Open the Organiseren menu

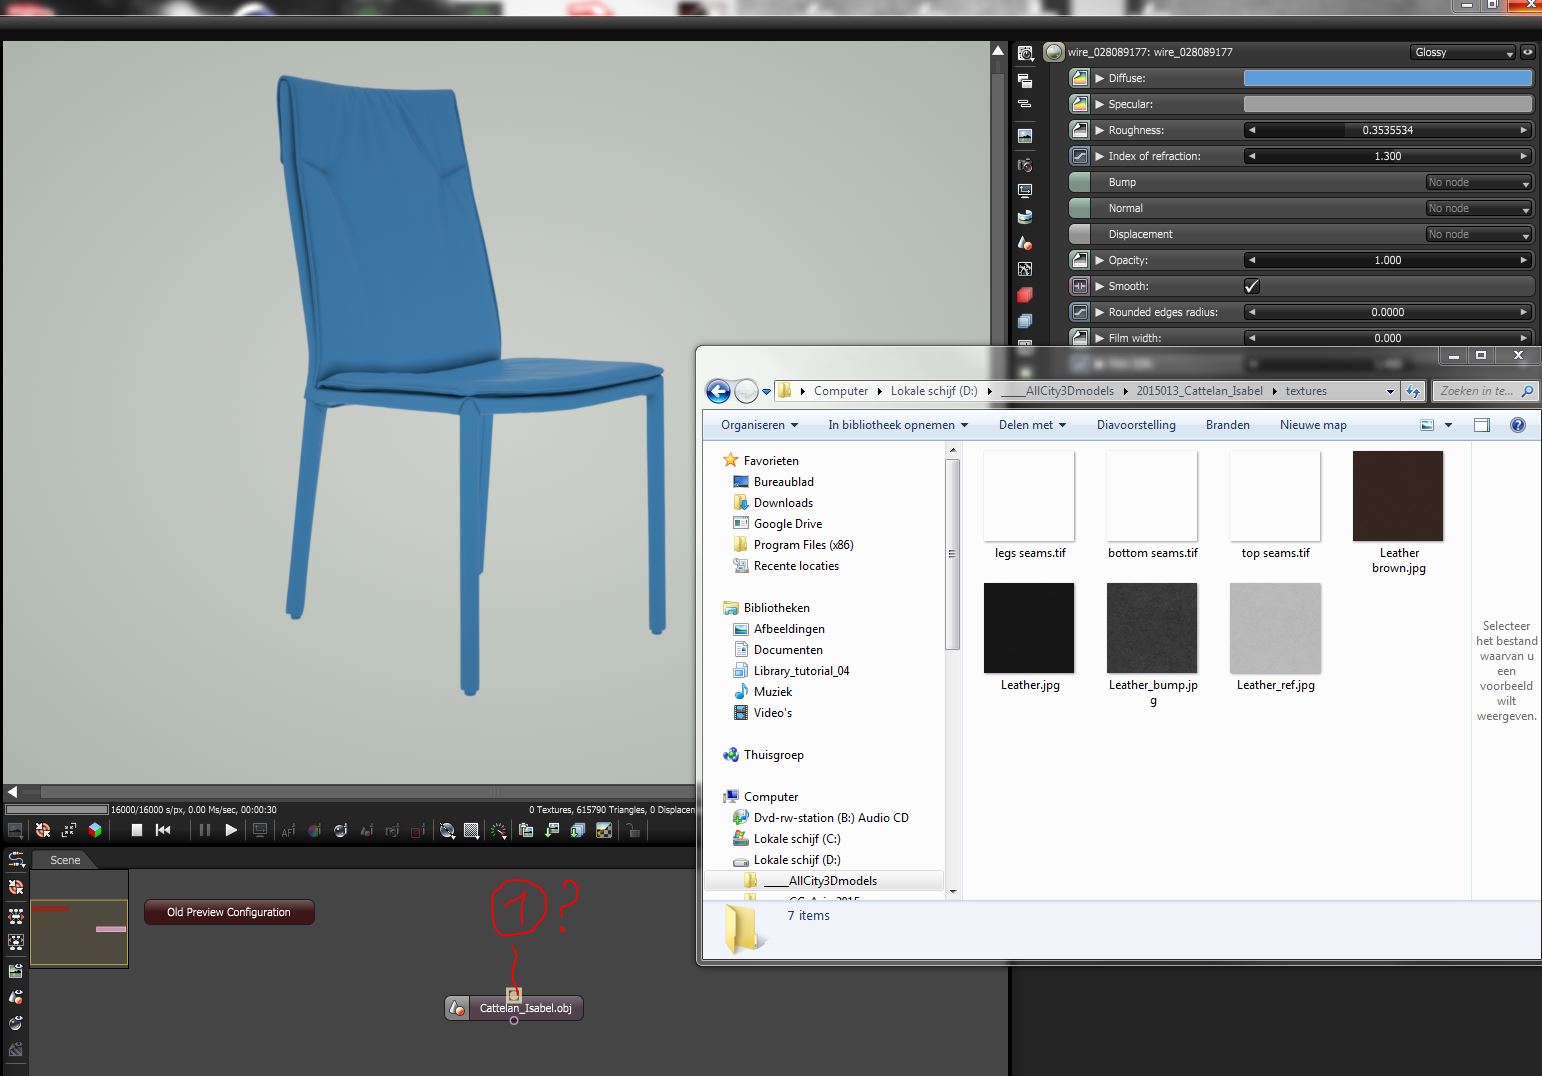(x=759, y=425)
